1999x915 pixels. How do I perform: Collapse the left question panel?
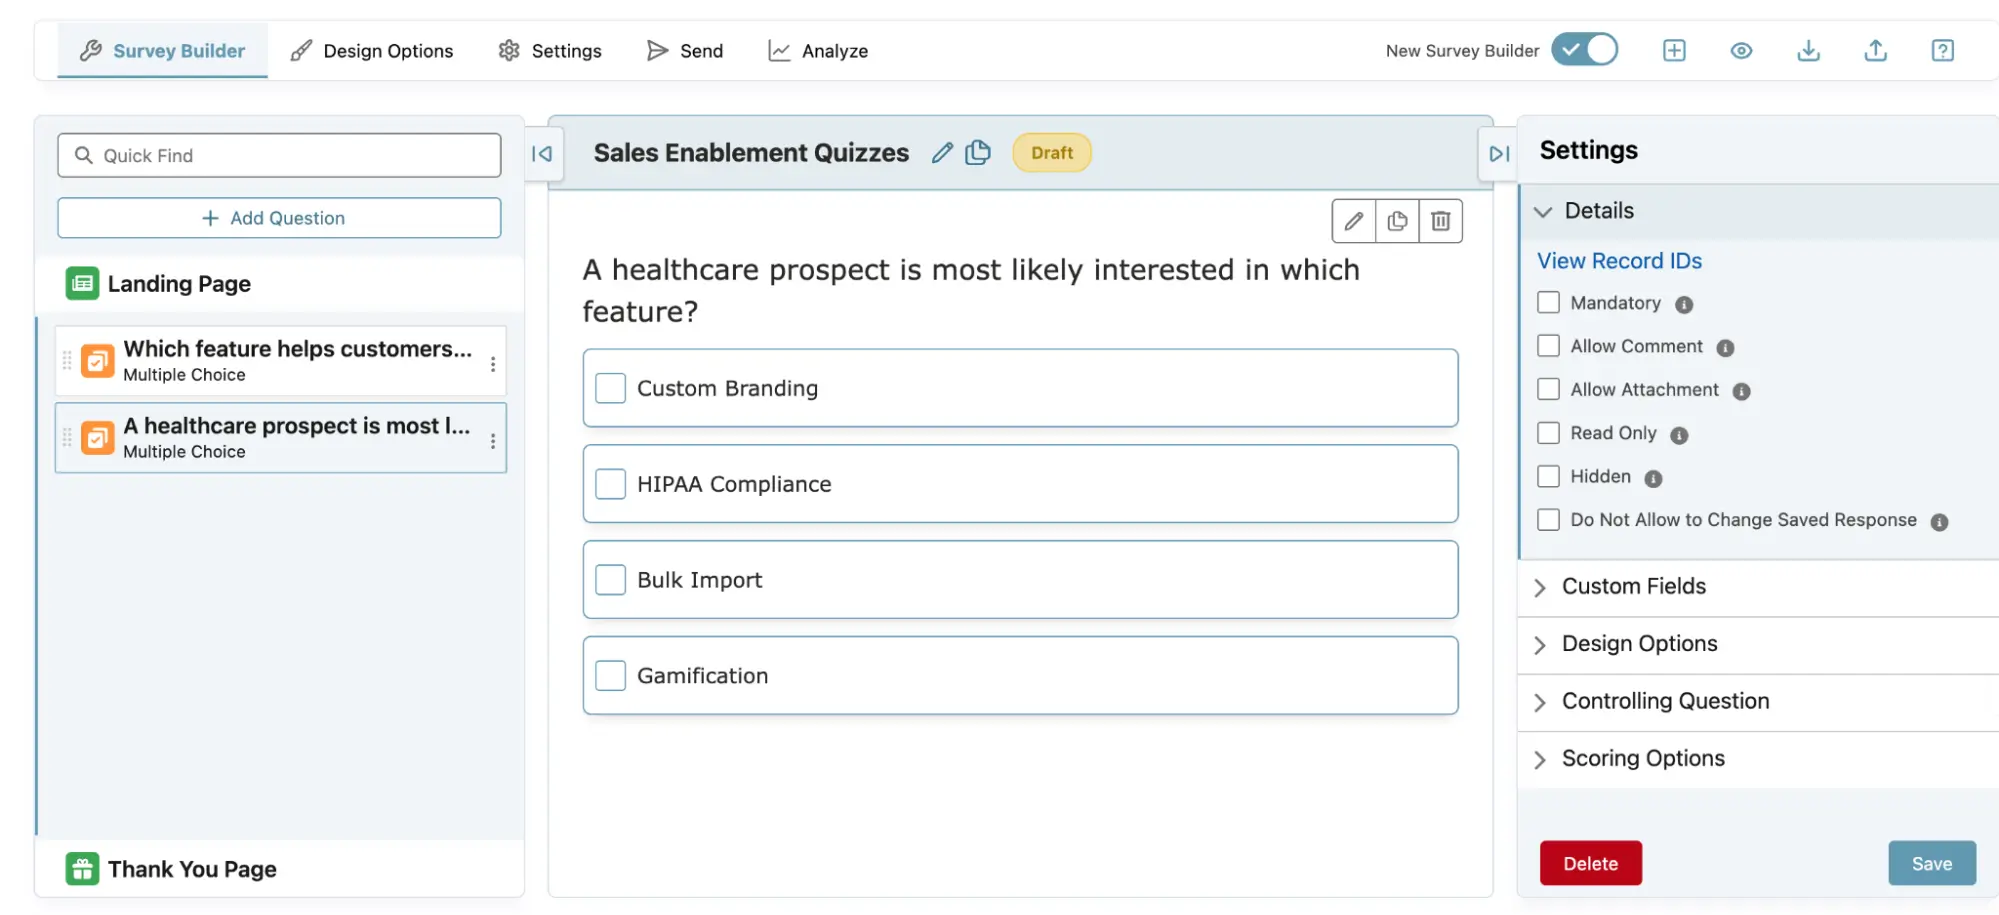tap(542, 154)
